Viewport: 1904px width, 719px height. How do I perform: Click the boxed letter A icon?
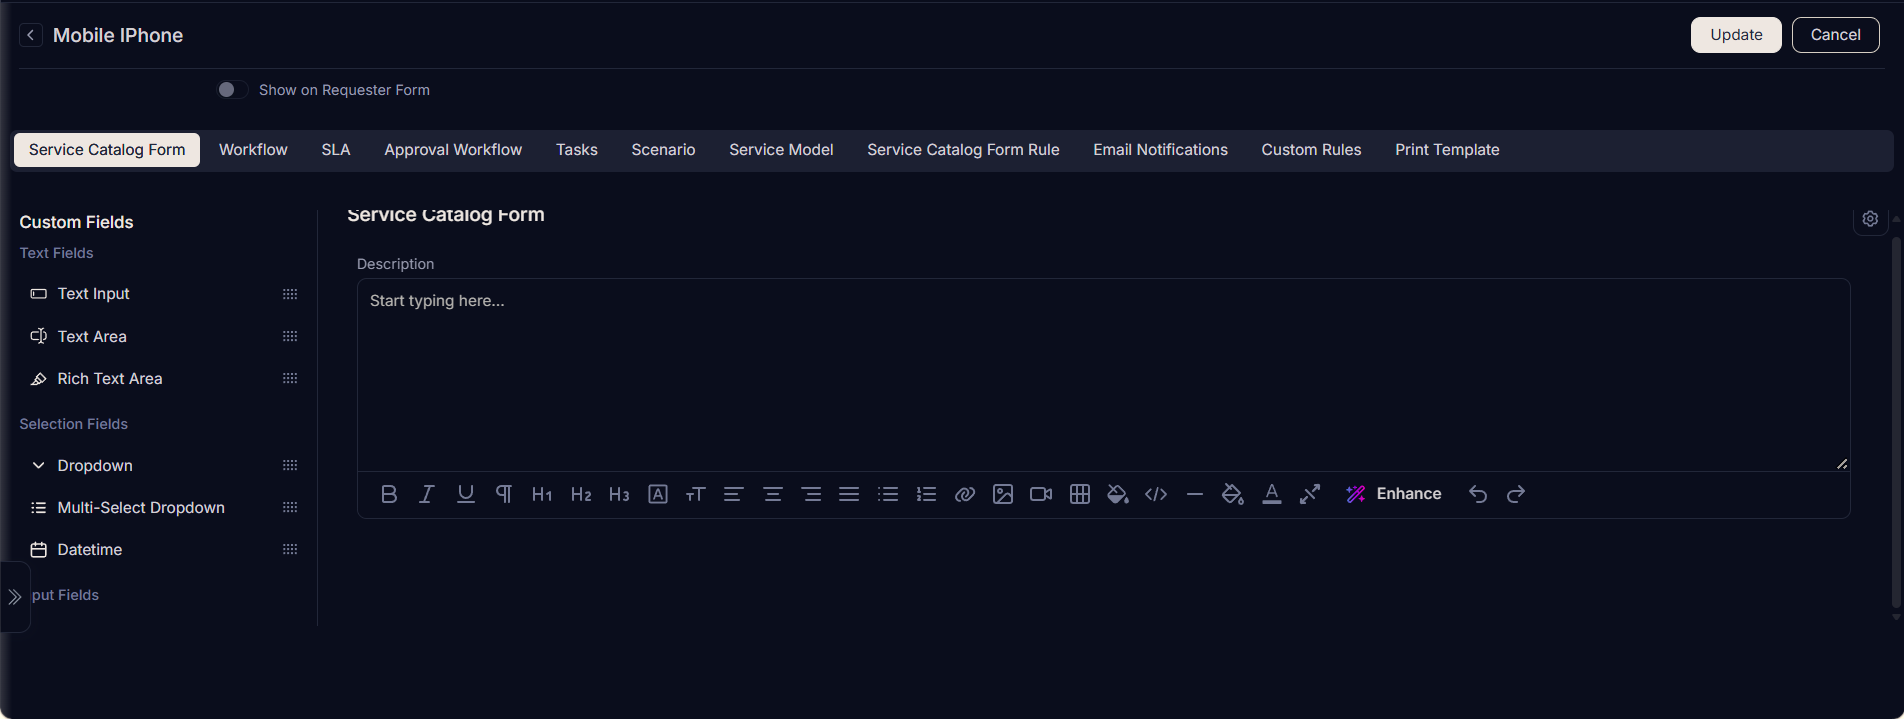point(658,494)
